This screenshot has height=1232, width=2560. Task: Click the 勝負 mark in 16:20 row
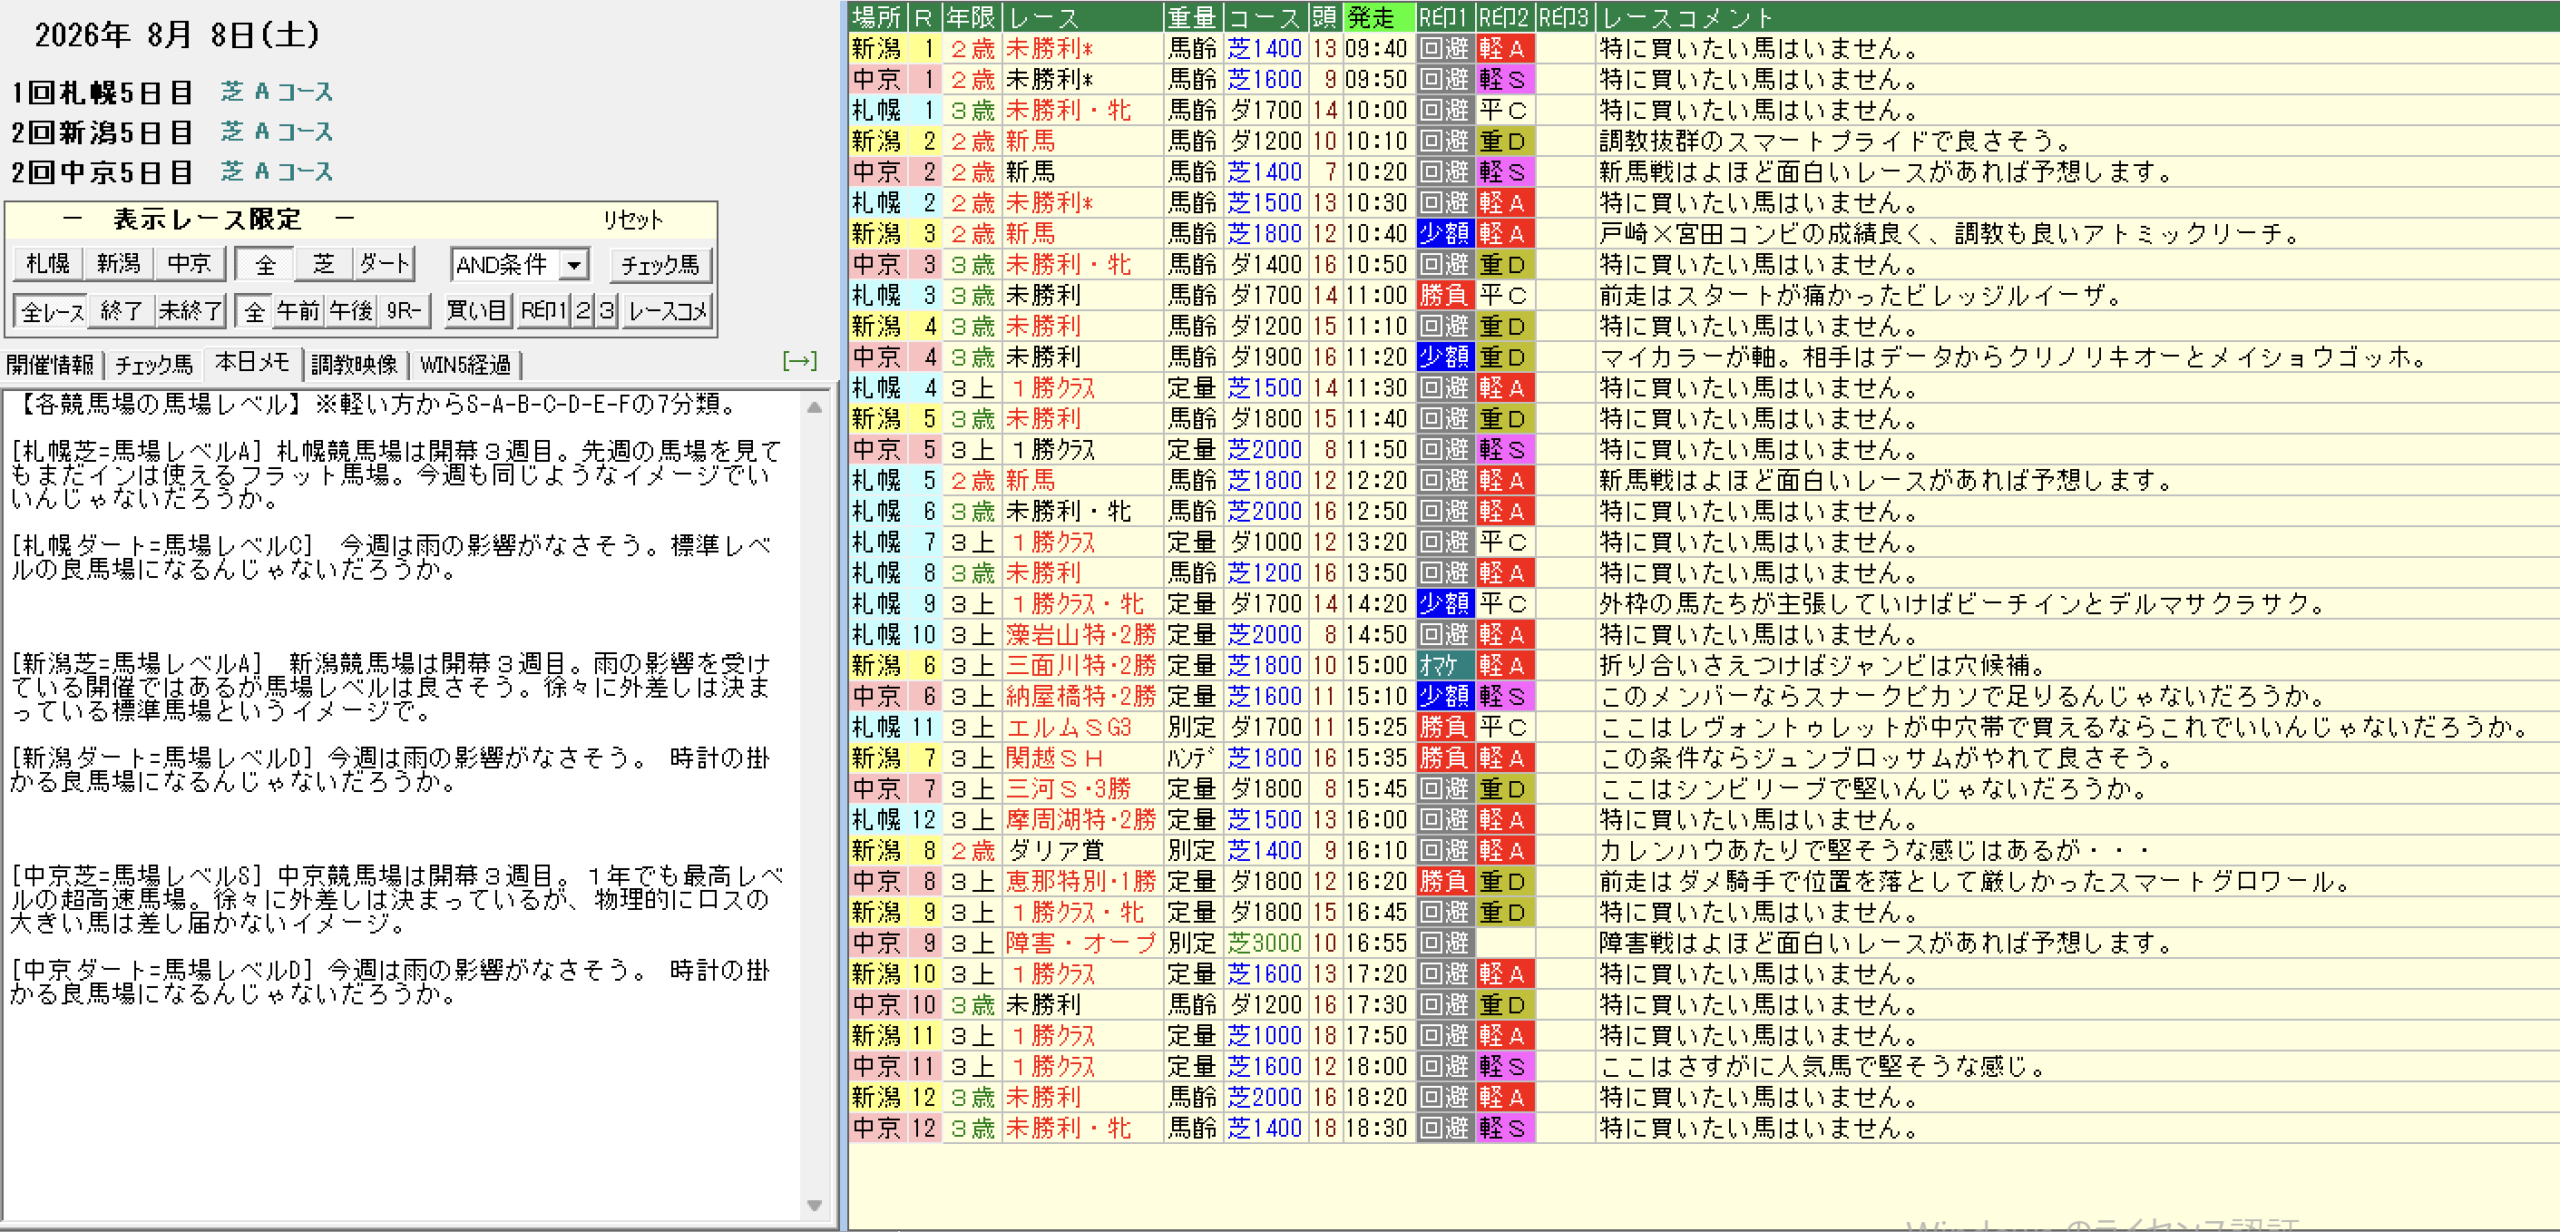click(1445, 881)
